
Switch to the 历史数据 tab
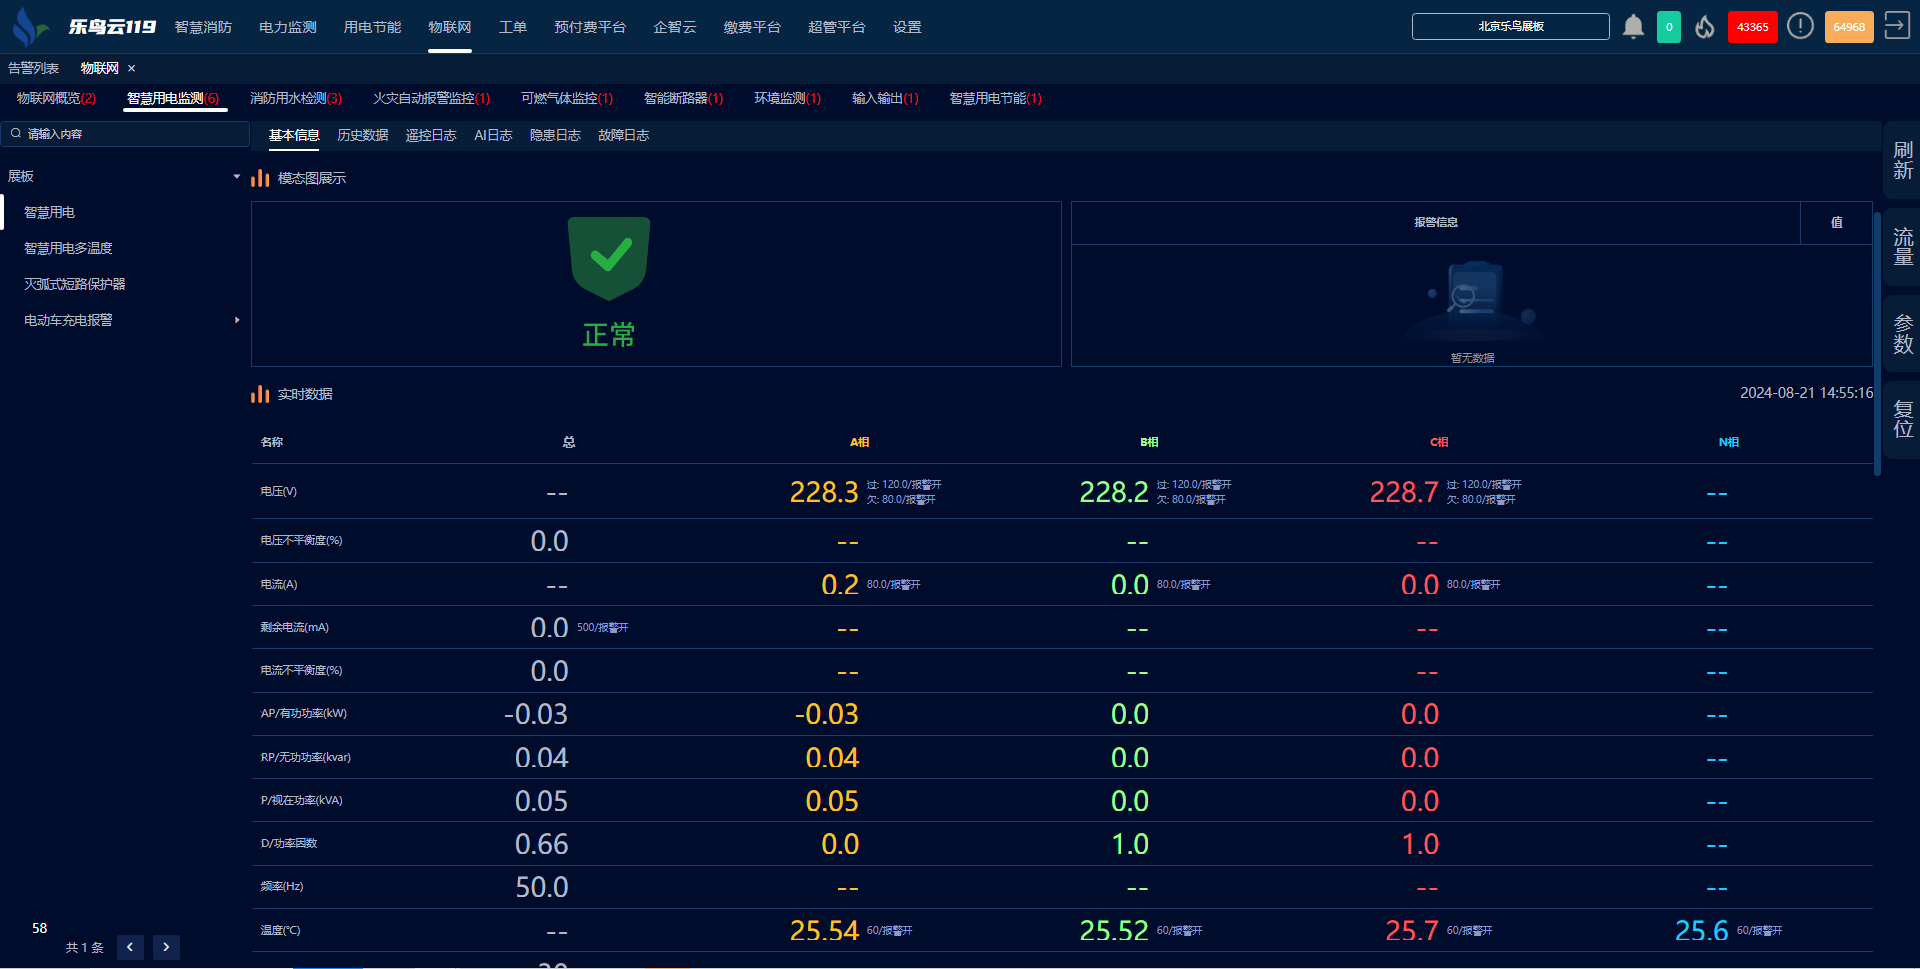362,135
